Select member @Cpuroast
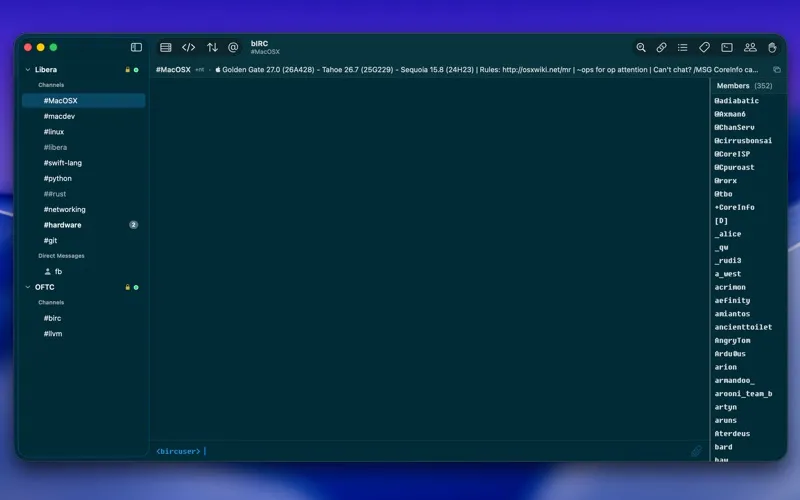Screen dimensions: 800x500 [x=734, y=167]
